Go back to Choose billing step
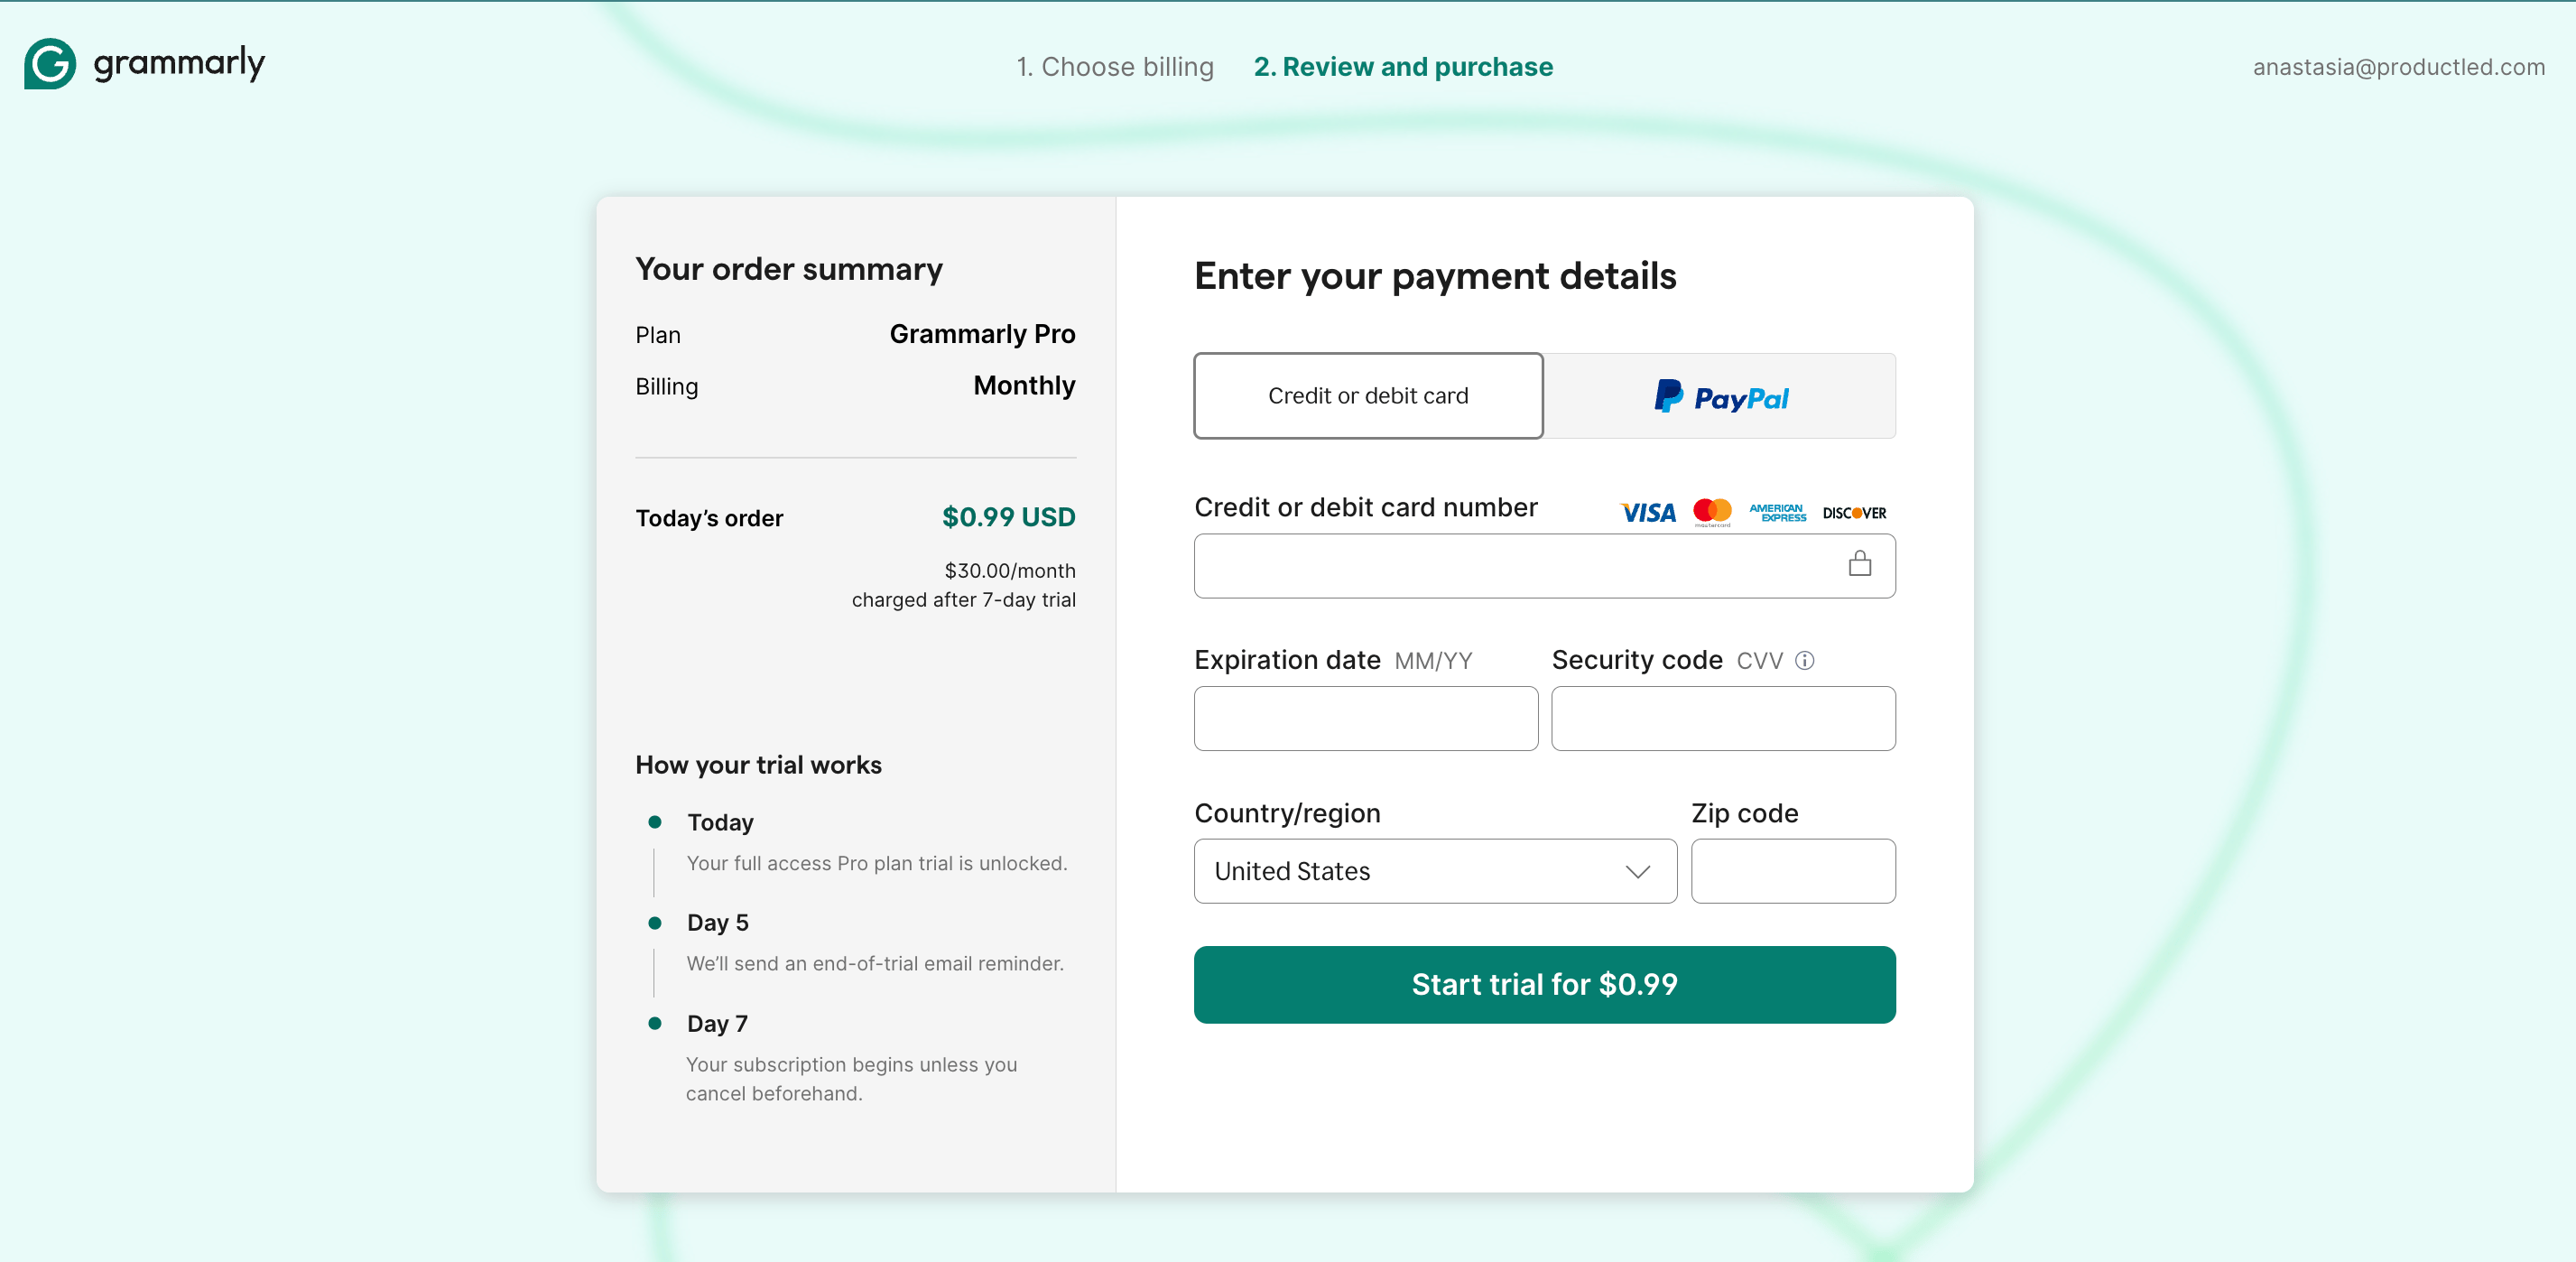Viewport: 2576px width, 1262px height. (x=1115, y=67)
